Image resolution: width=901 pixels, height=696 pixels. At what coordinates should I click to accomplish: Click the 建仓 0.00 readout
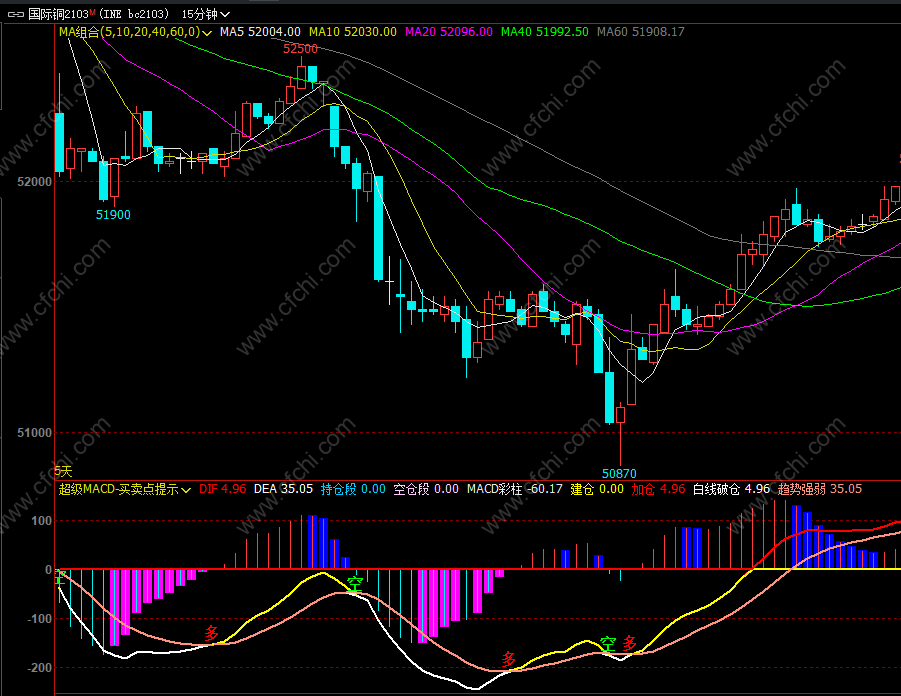pos(597,489)
